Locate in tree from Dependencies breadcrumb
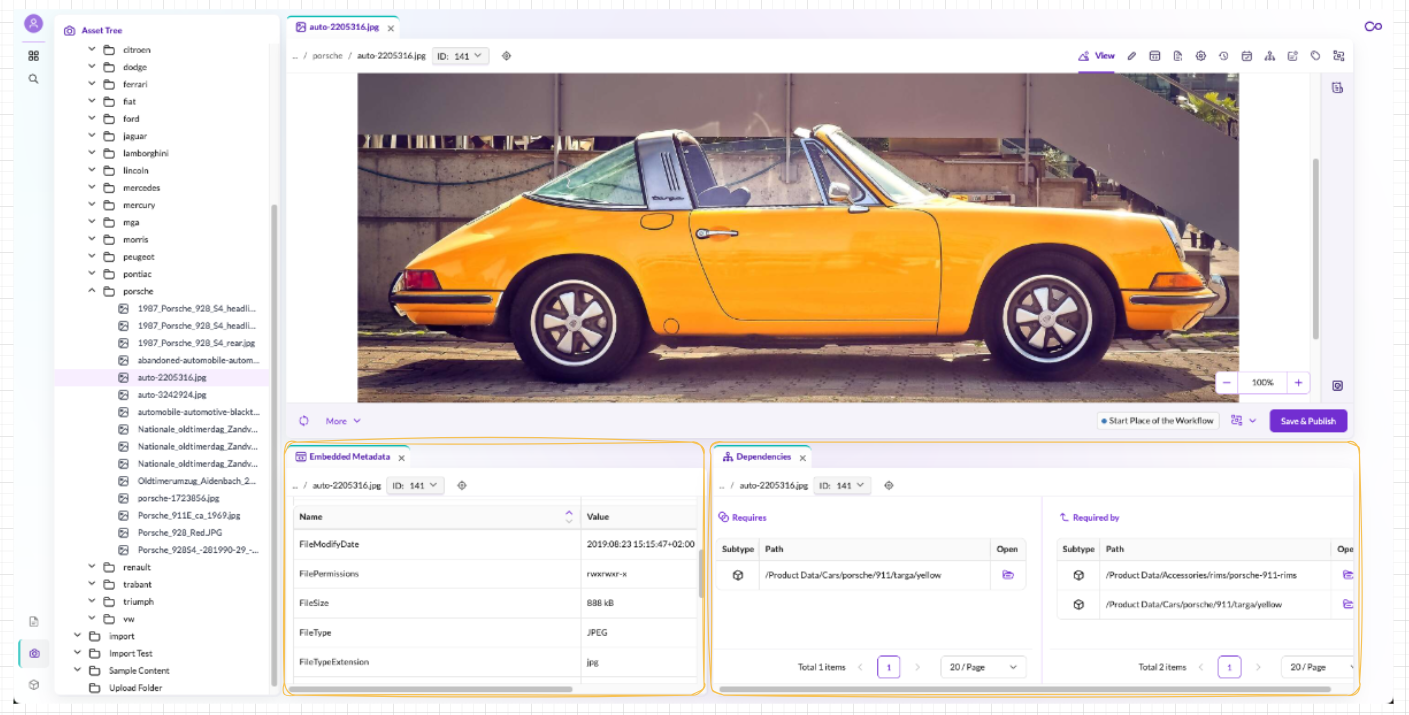The height and width of the screenshot is (715, 1409). pyautogui.click(x=888, y=485)
